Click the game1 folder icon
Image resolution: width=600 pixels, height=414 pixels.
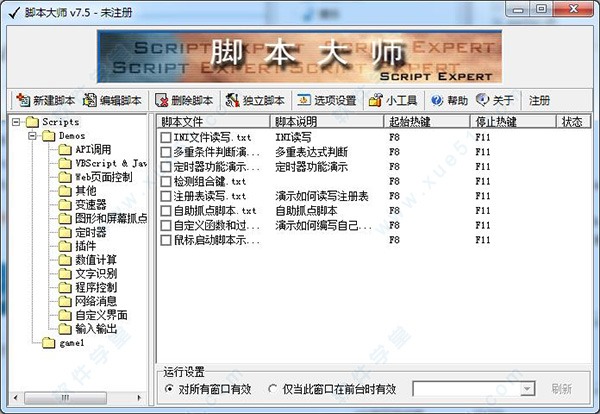pyautogui.click(x=49, y=343)
